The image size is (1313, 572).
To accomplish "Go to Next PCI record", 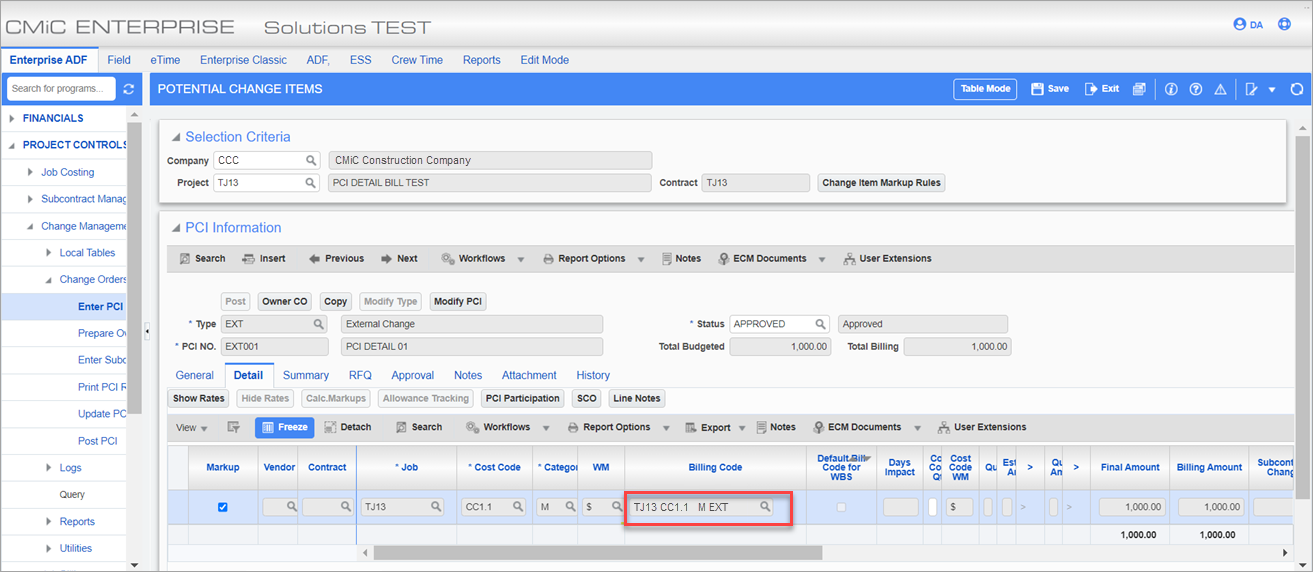I will [399, 258].
